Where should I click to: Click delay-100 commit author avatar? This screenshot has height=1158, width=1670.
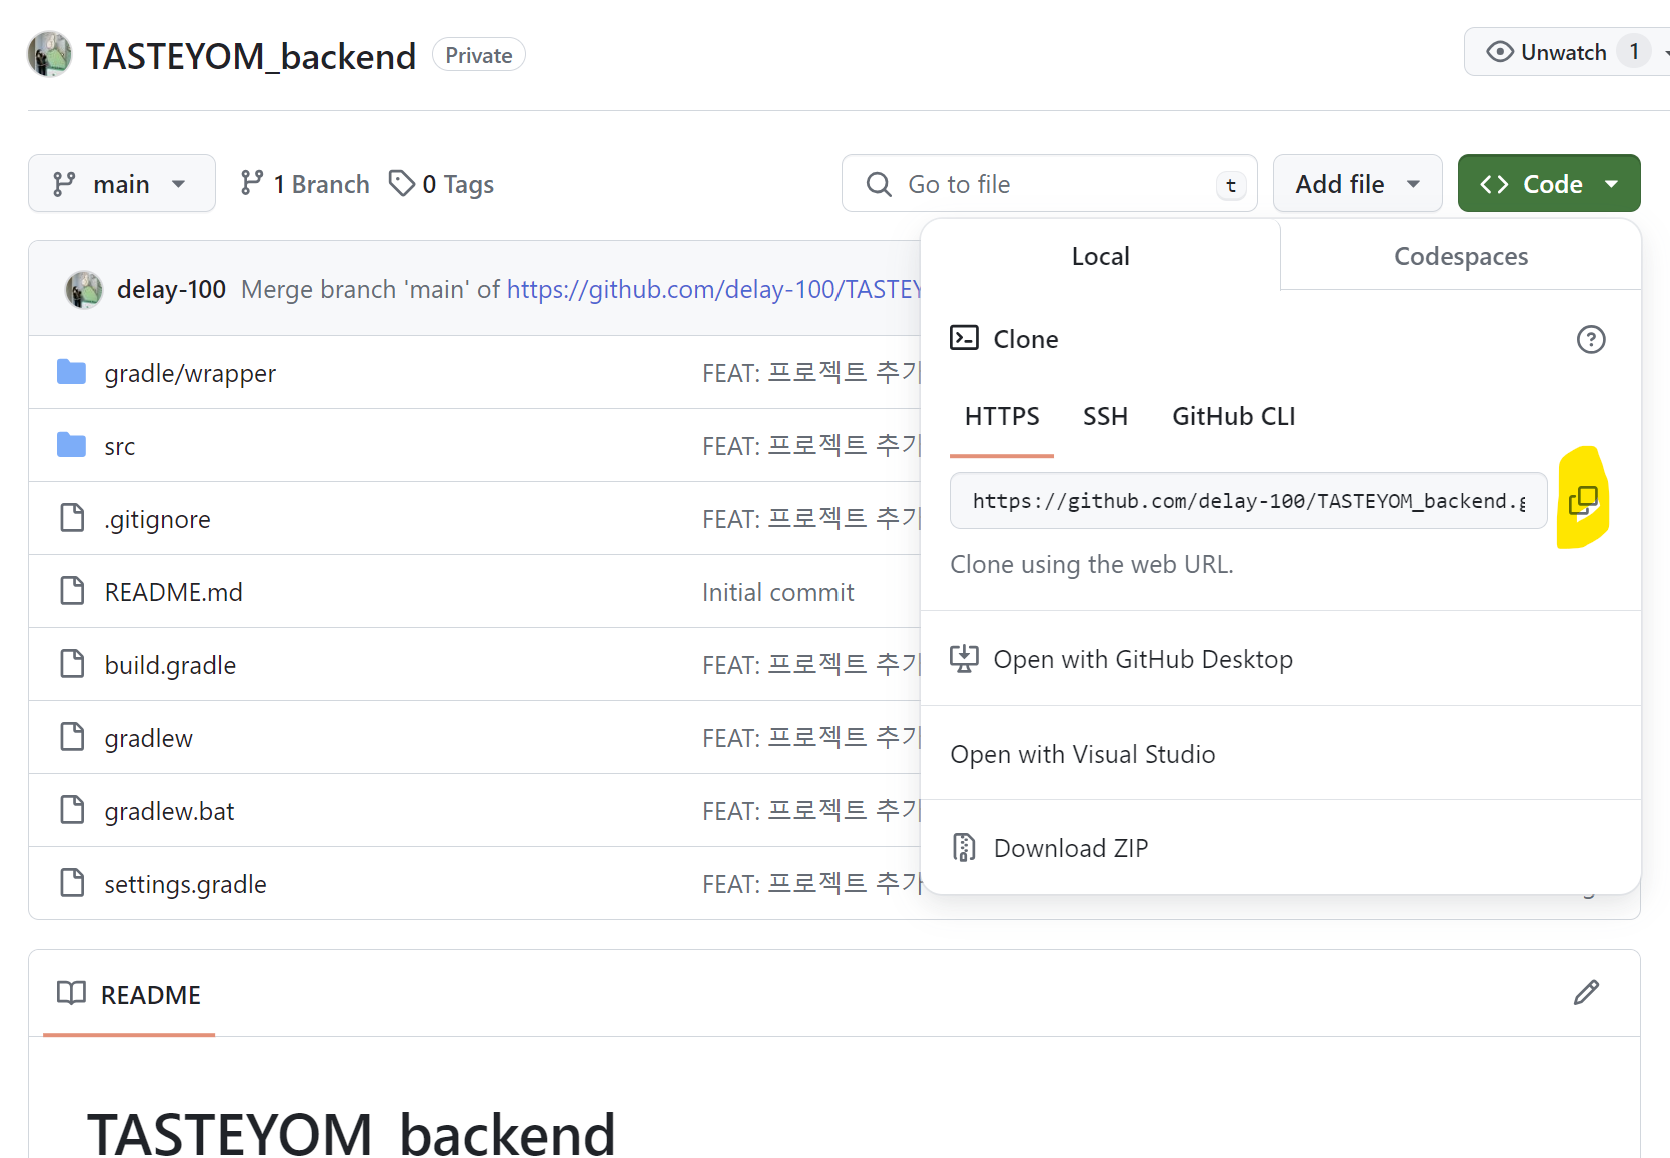click(x=84, y=290)
